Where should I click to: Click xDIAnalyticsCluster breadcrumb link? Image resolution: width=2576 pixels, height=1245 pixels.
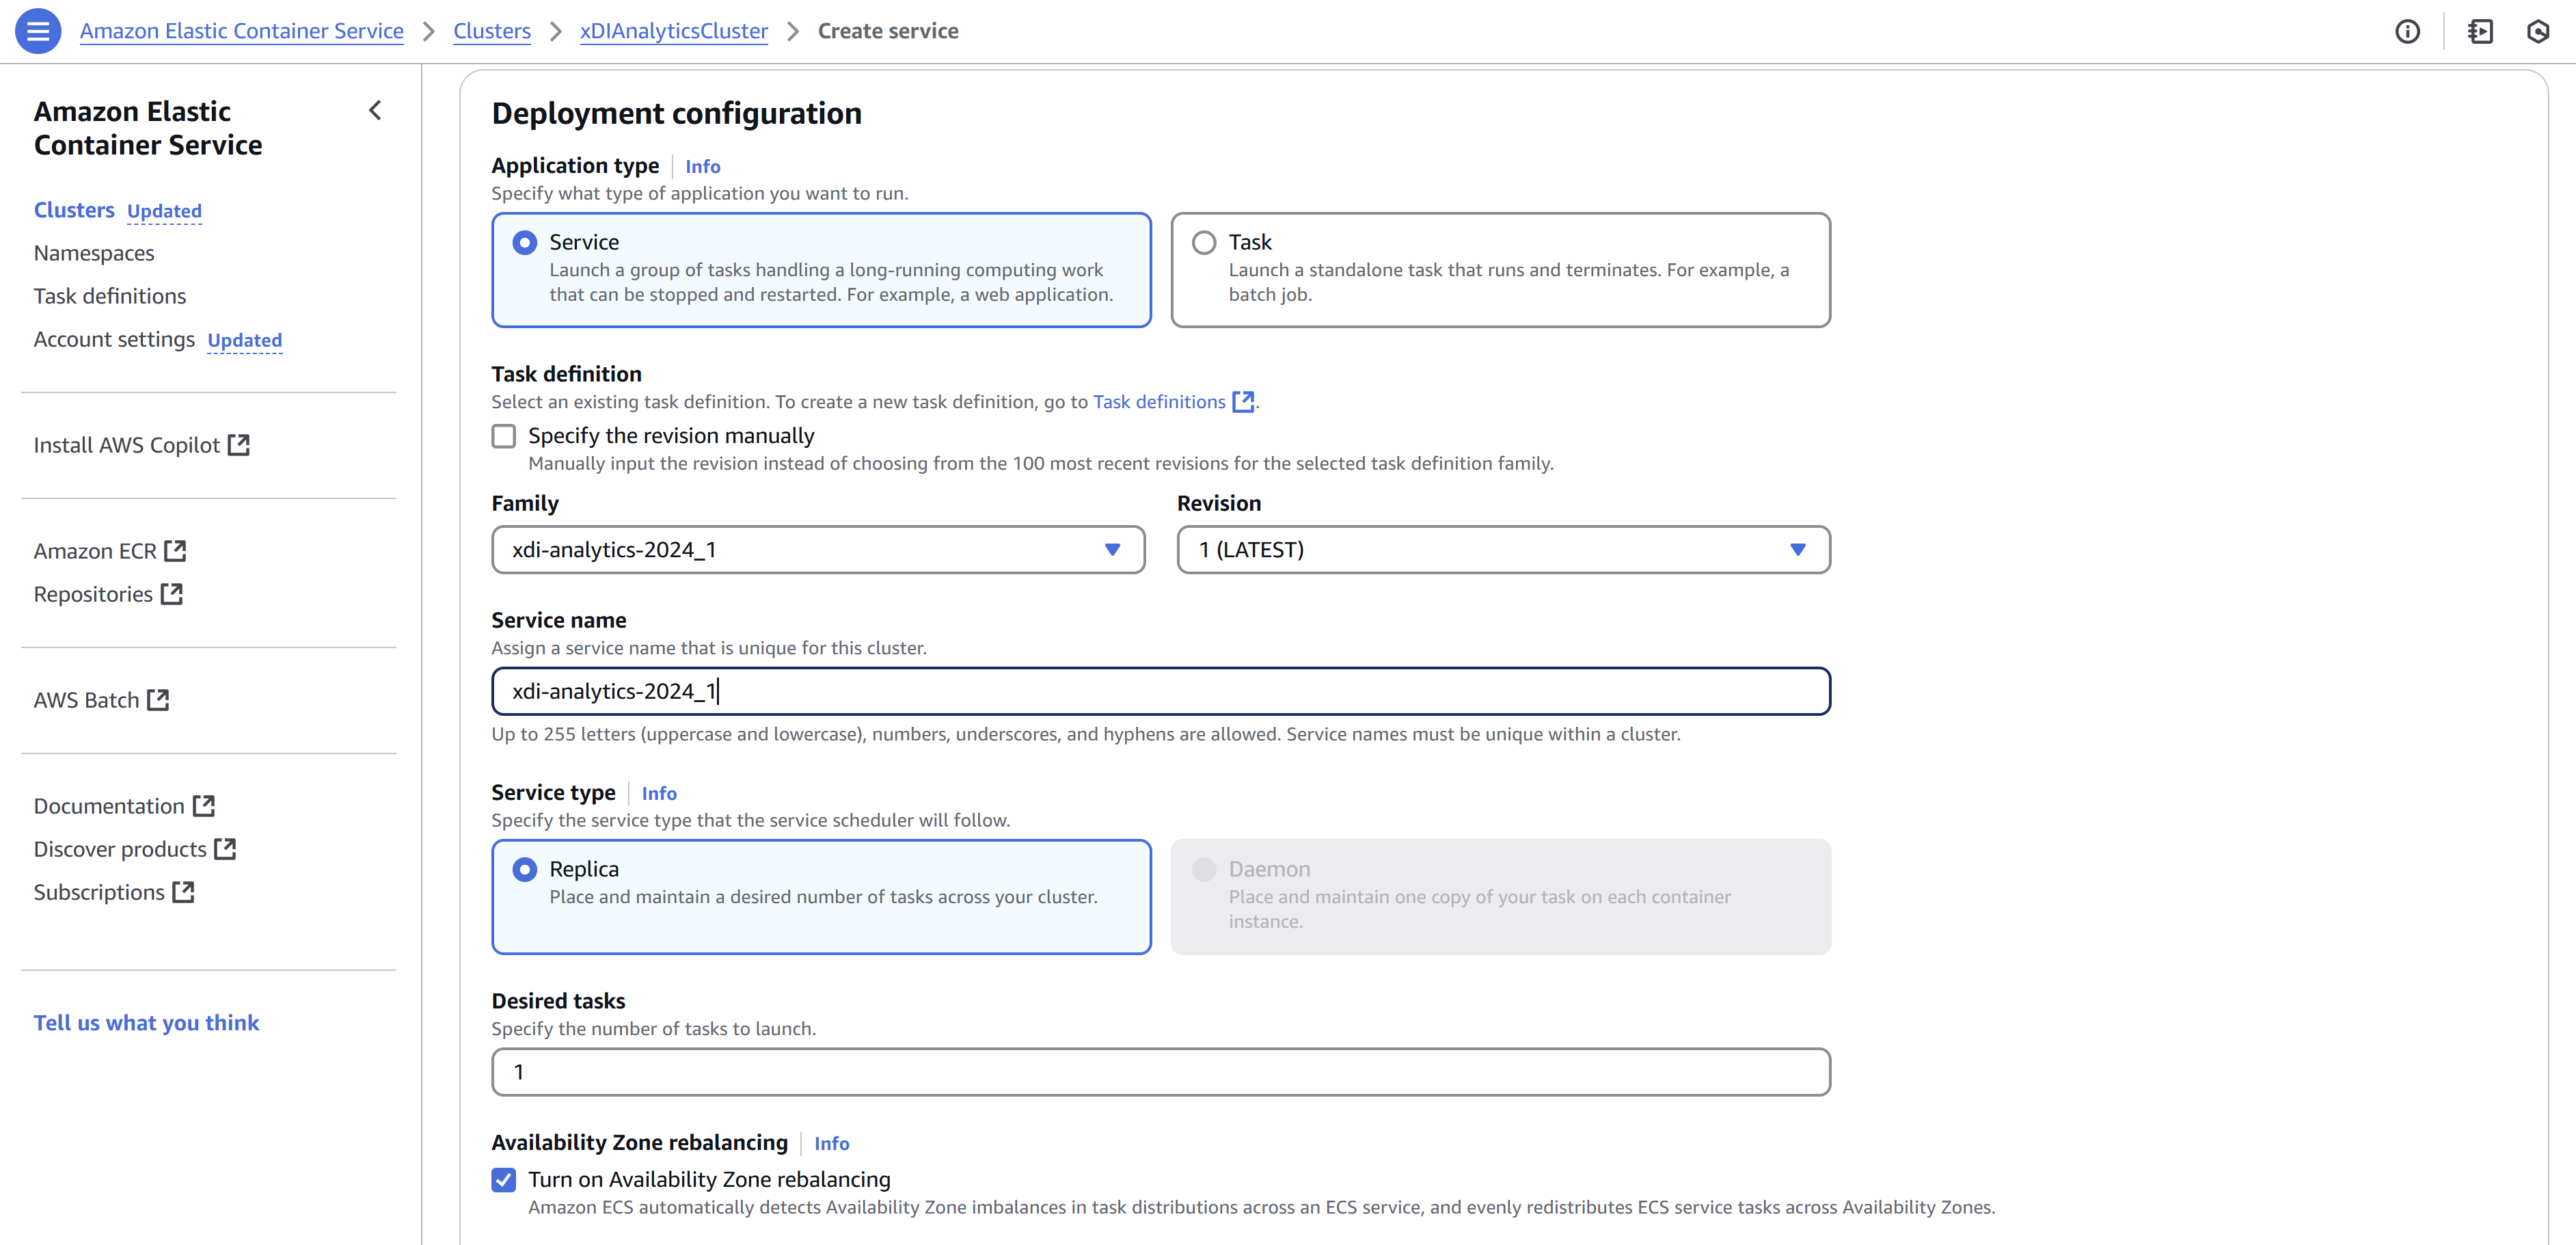click(673, 31)
